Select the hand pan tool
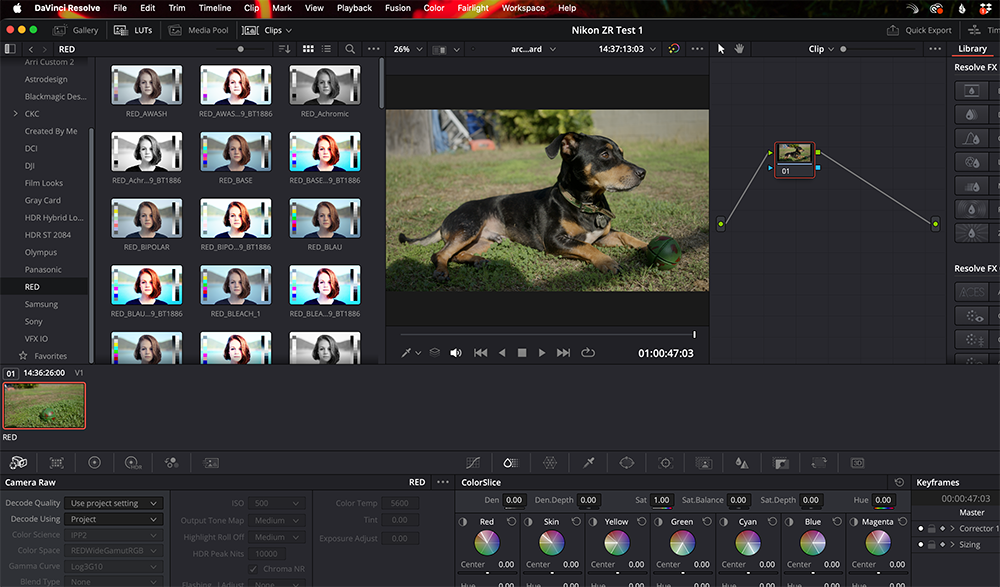This screenshot has width=1000, height=587. (739, 49)
